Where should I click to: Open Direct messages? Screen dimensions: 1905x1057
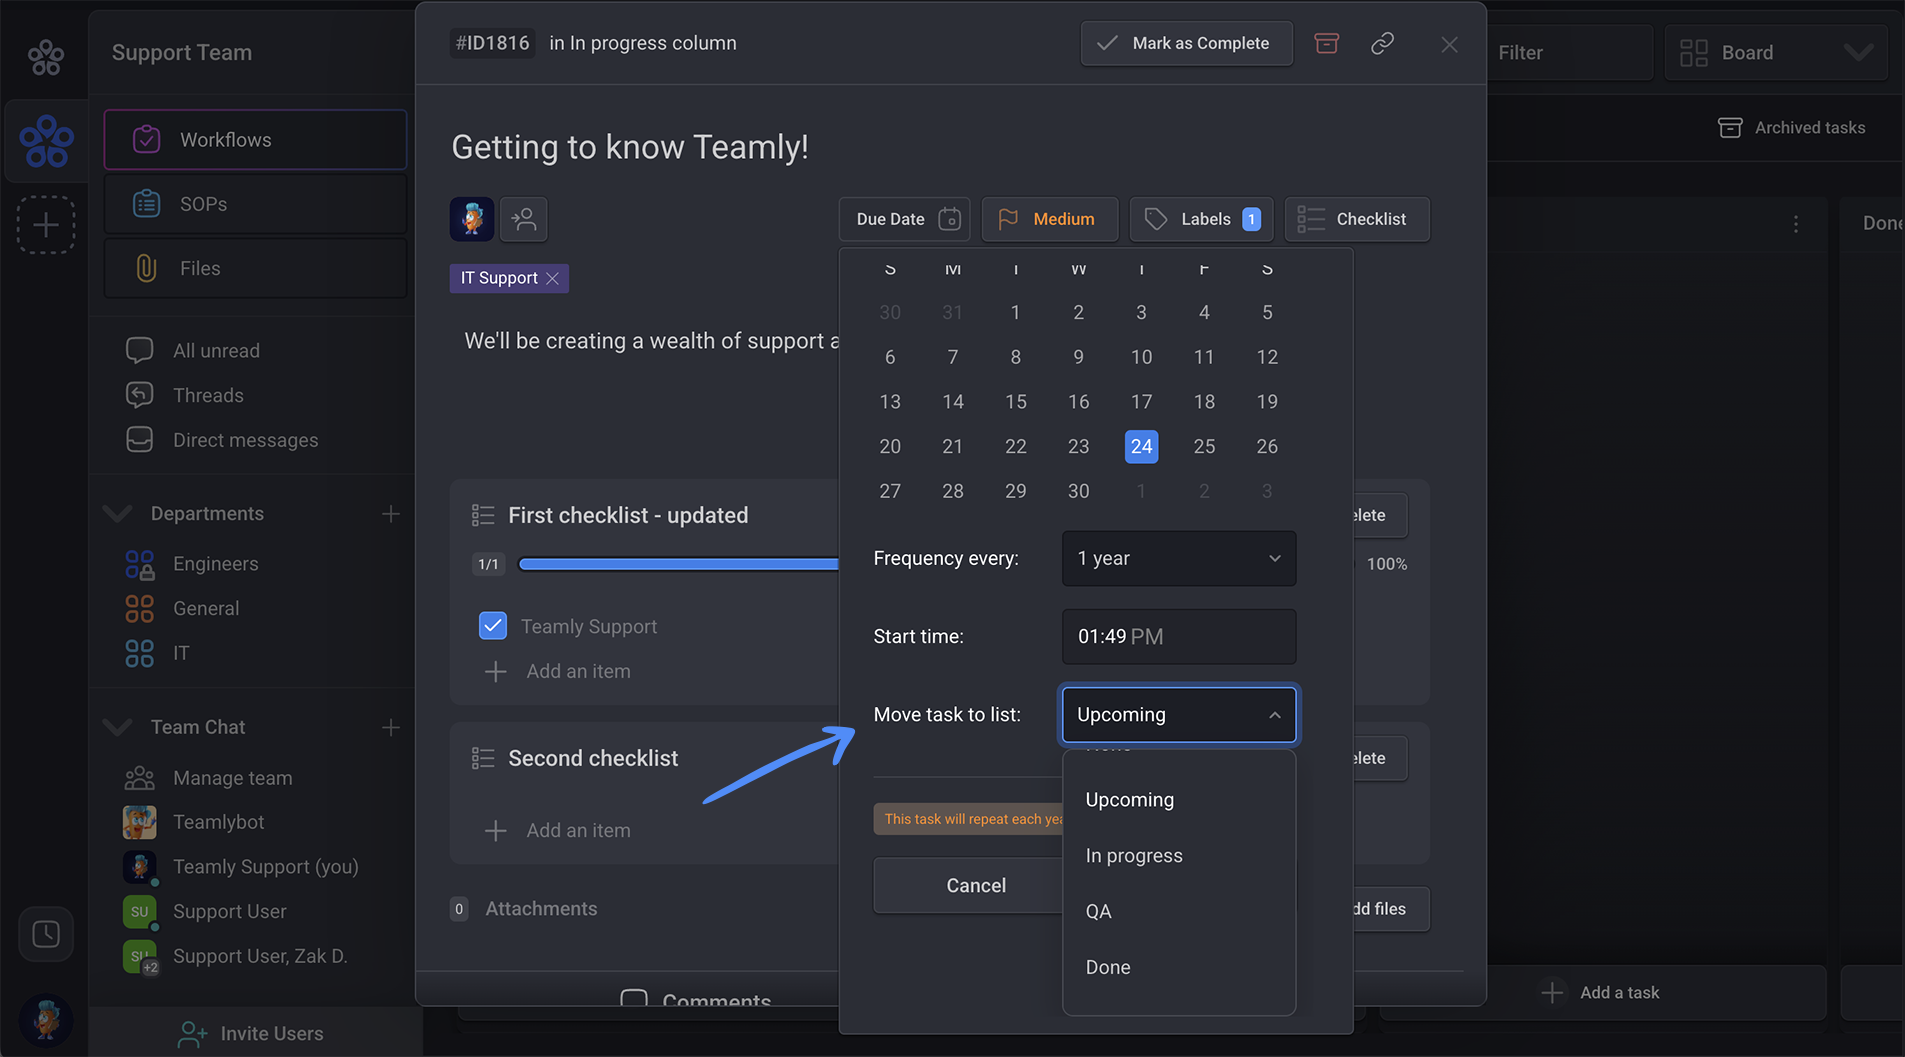click(245, 440)
